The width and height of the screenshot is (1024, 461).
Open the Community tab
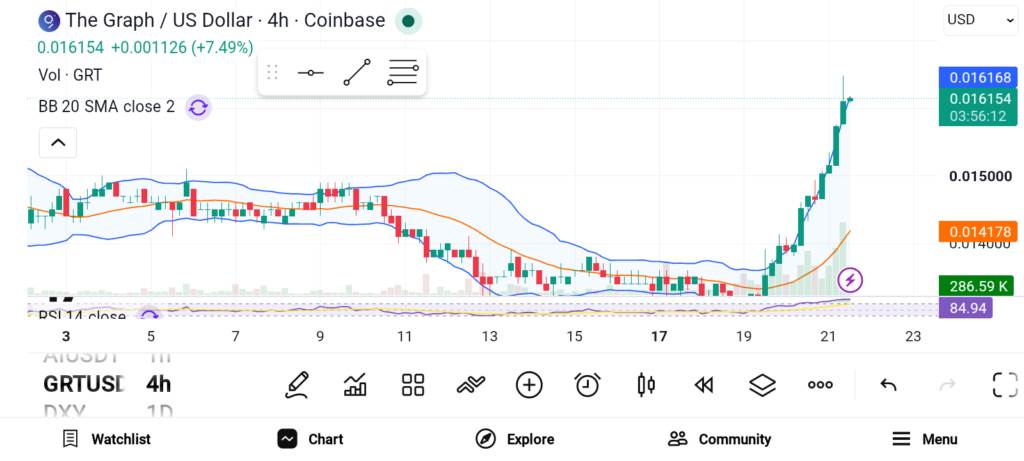pyautogui.click(x=720, y=439)
